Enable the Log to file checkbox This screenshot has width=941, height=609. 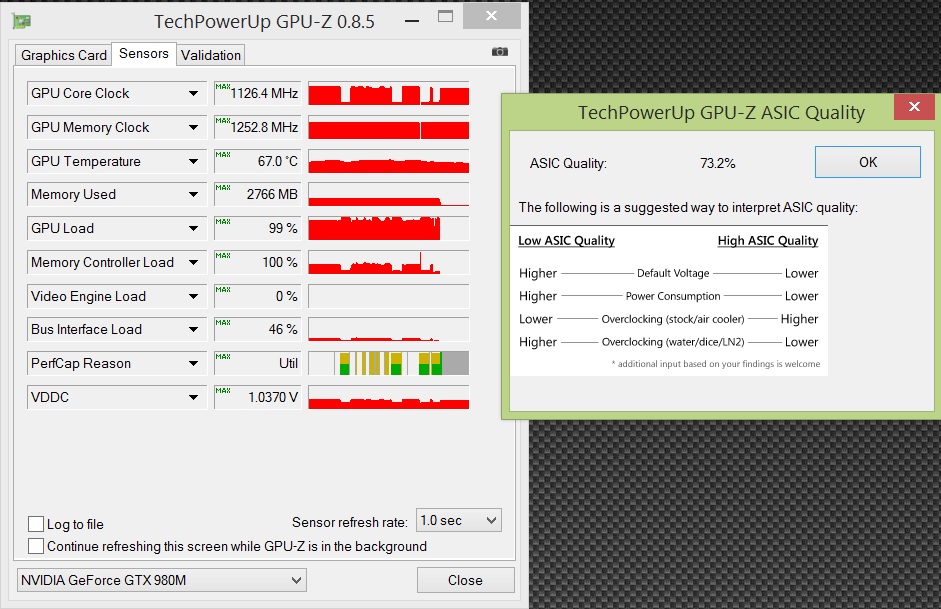[36, 524]
